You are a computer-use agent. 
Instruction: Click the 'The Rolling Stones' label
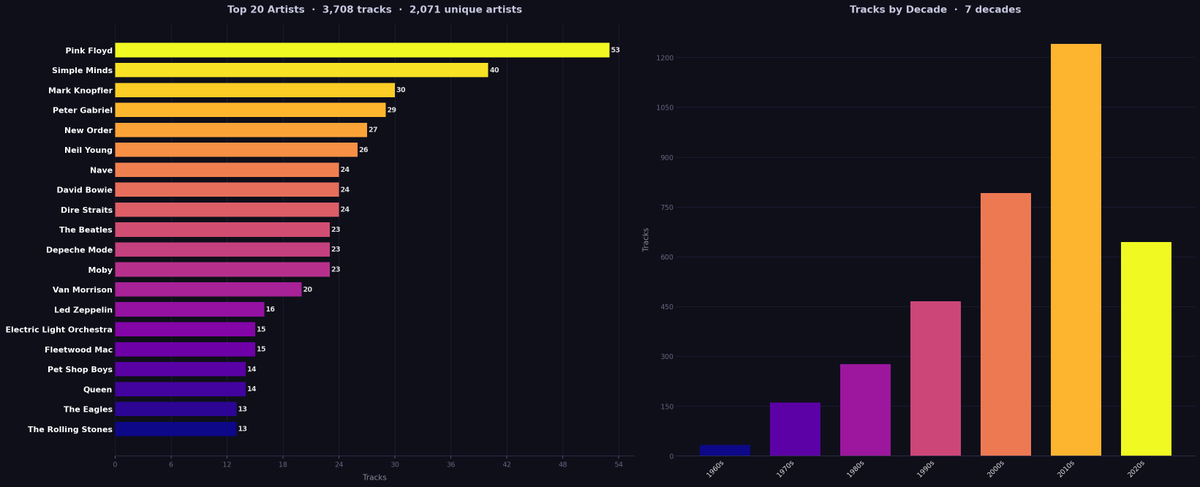(70, 429)
